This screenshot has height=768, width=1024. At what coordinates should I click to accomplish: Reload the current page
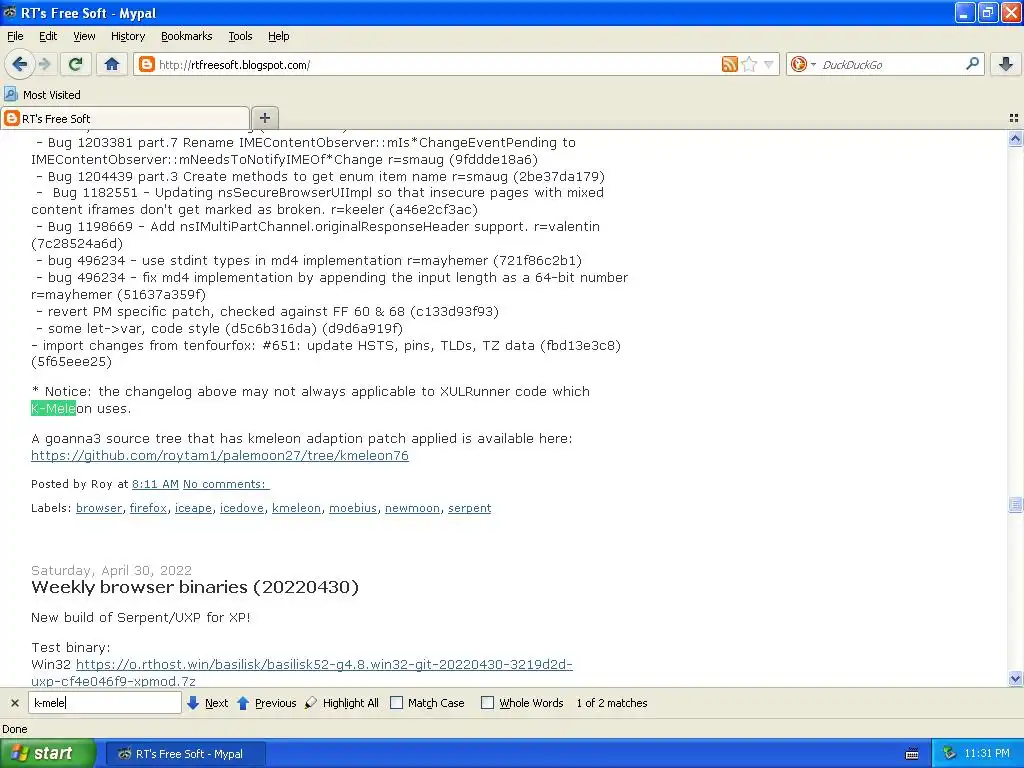(76, 64)
